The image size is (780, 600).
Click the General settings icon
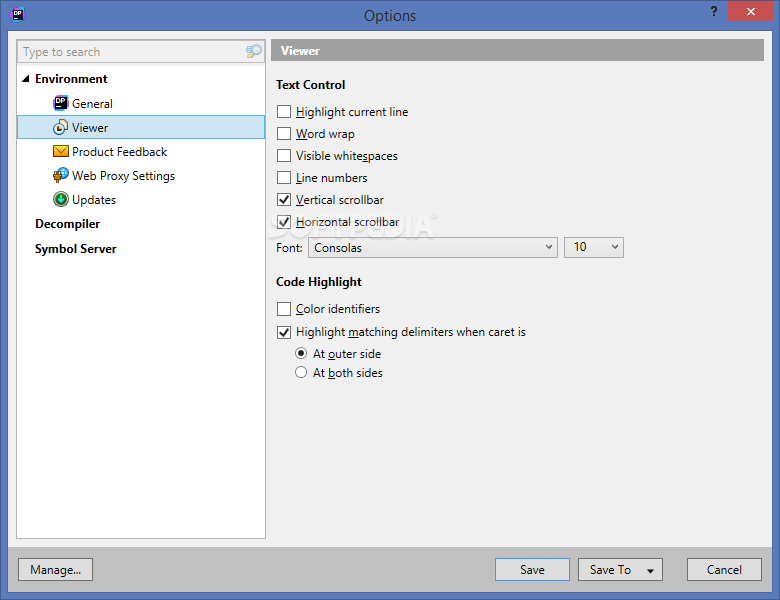pos(61,103)
